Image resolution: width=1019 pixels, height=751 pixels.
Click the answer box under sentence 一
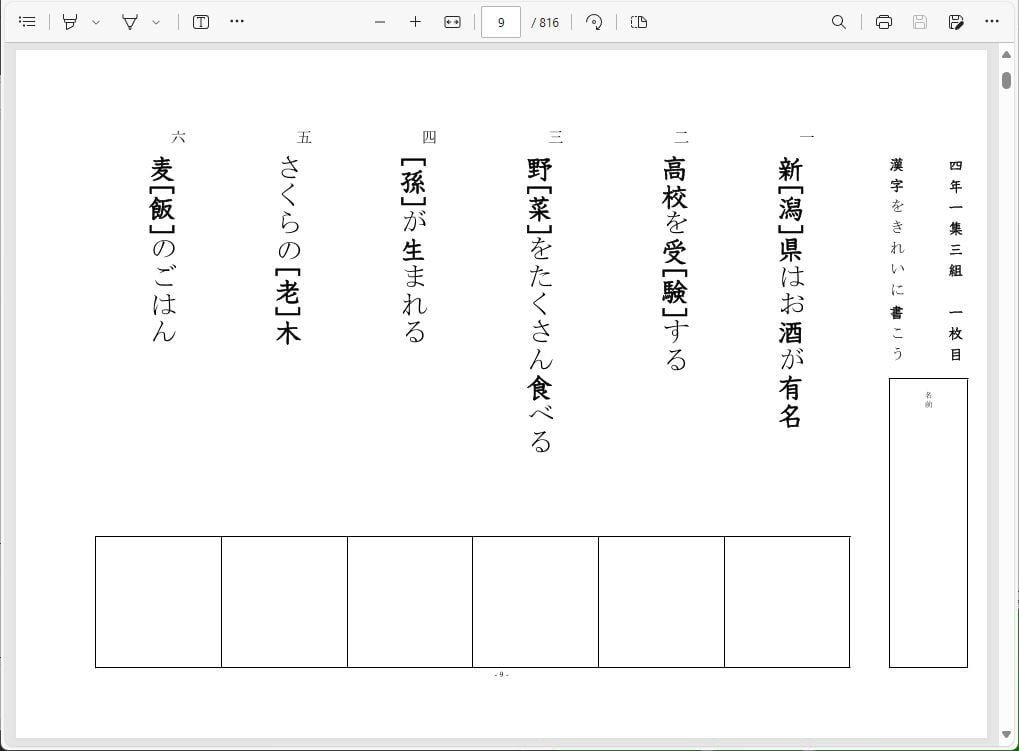click(x=787, y=602)
